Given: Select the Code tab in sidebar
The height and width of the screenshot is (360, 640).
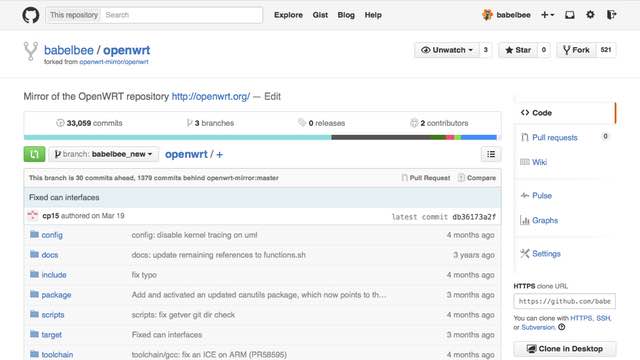Looking at the screenshot, I should tap(565, 113).
